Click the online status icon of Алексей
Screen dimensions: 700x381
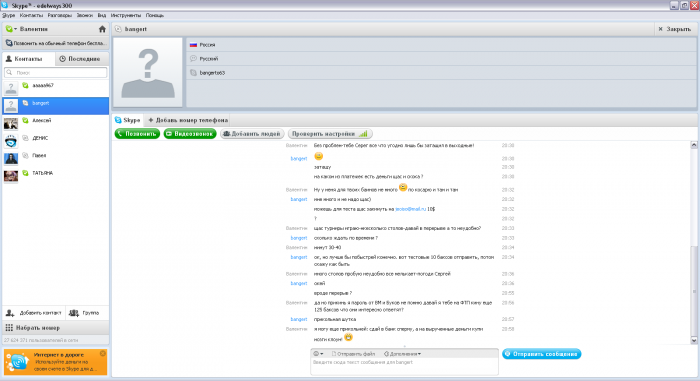[x=25, y=121]
